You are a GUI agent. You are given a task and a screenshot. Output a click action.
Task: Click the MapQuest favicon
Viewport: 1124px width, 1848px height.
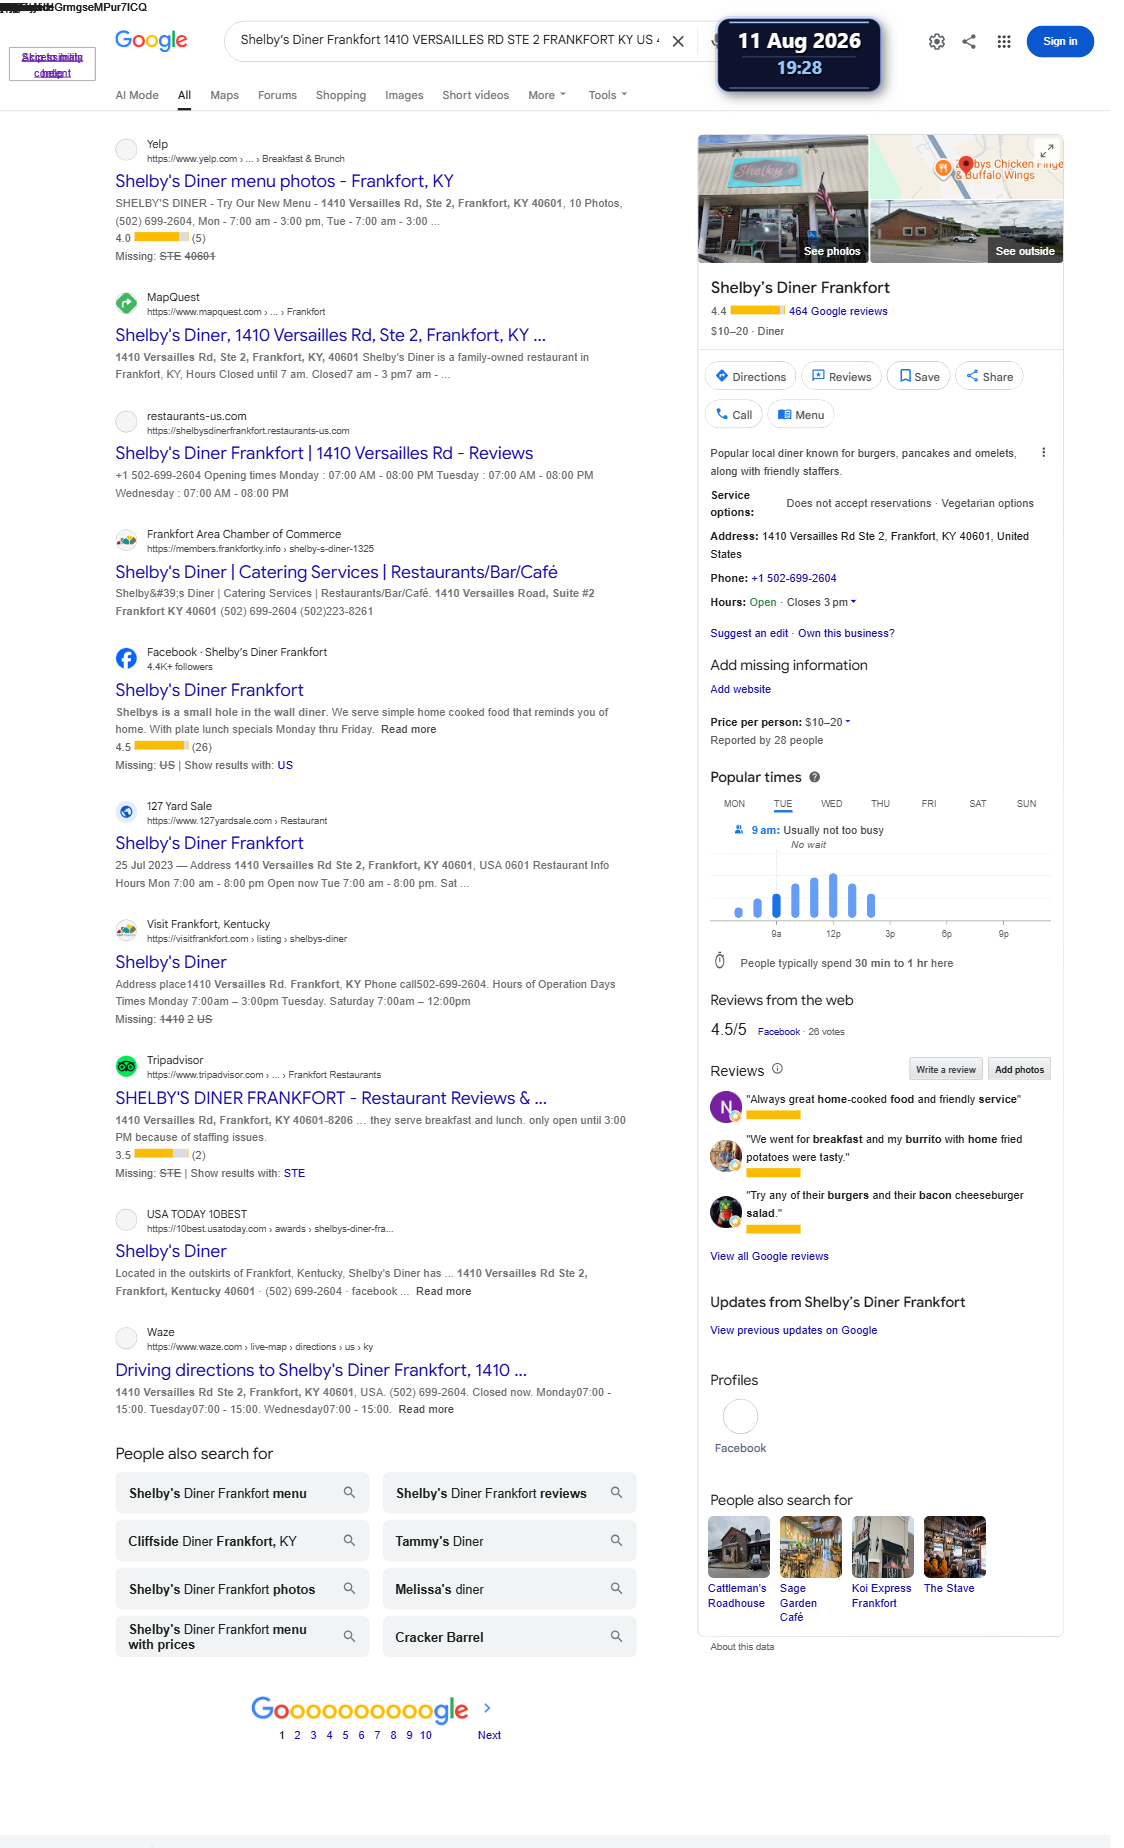pos(126,303)
